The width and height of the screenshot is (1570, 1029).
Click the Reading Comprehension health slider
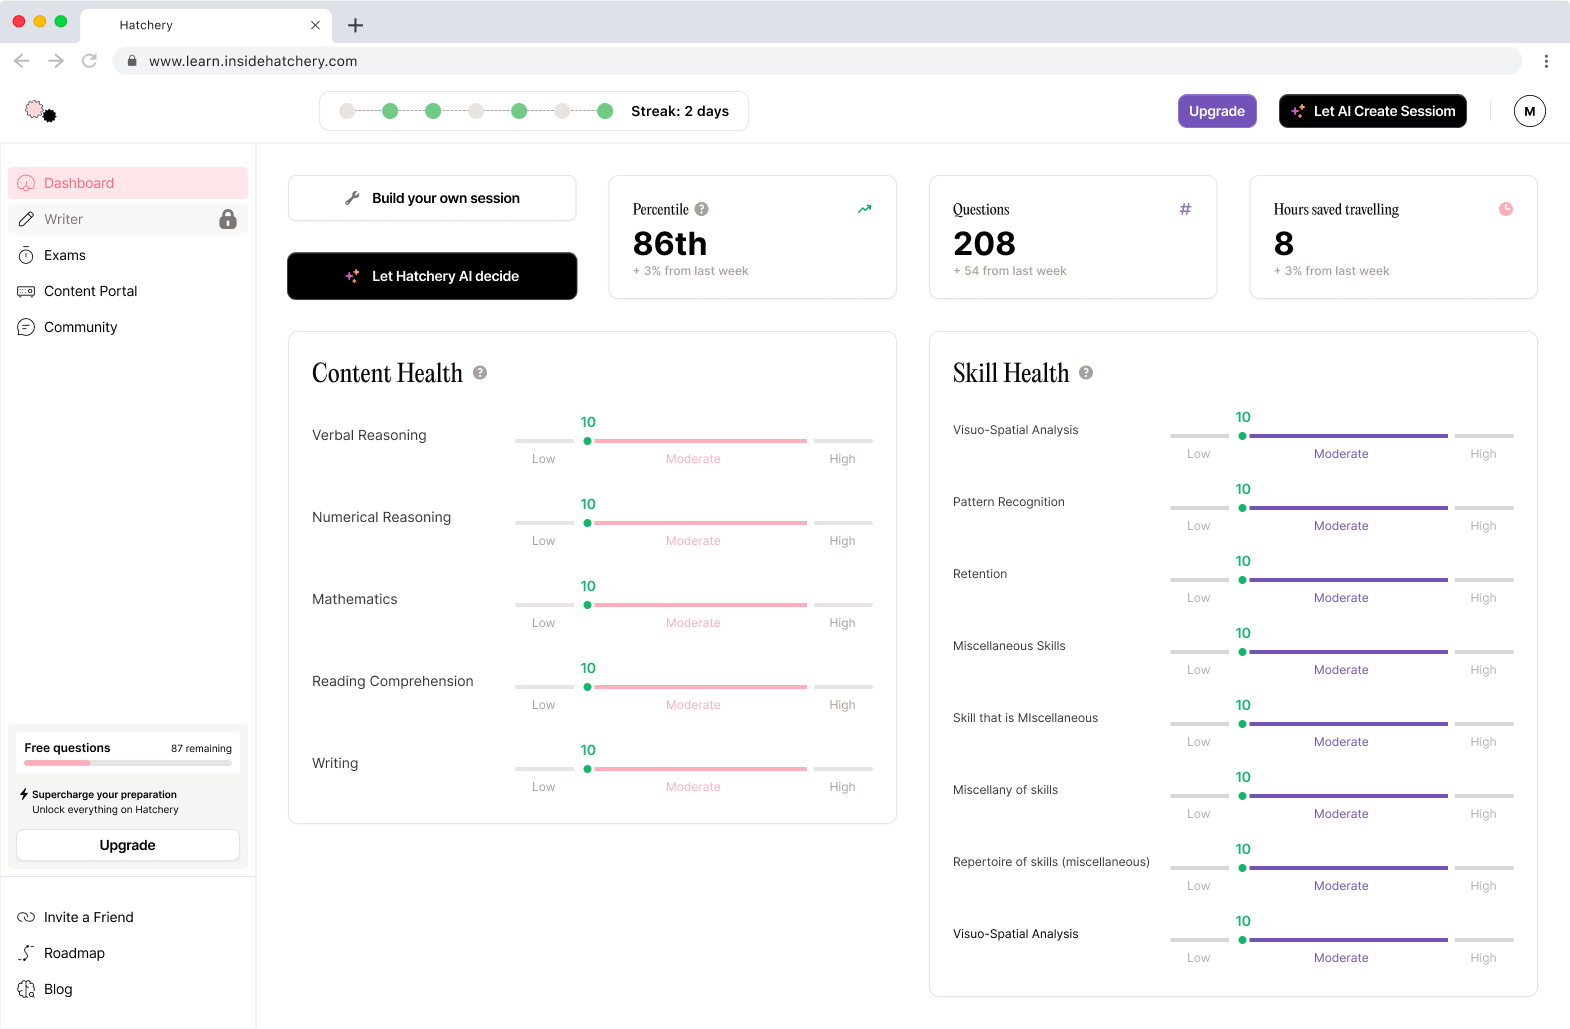[694, 687]
